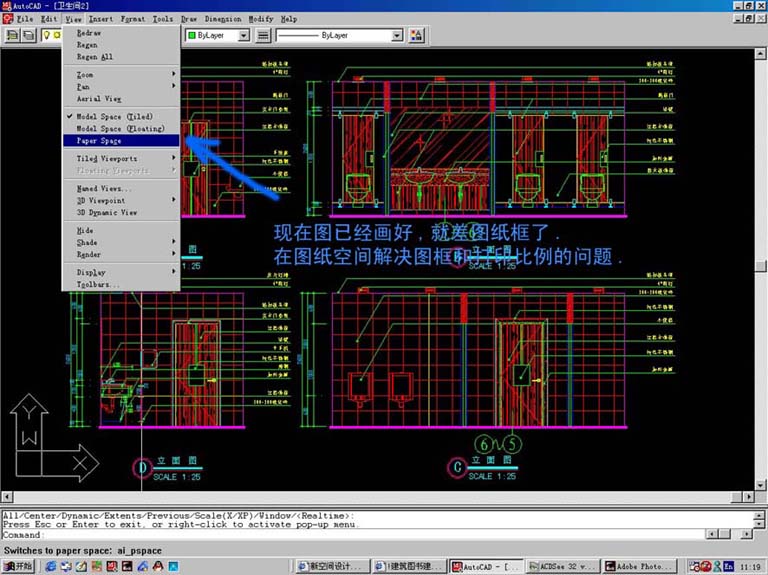Click the layer lightbulb on/off icon

[46, 35]
